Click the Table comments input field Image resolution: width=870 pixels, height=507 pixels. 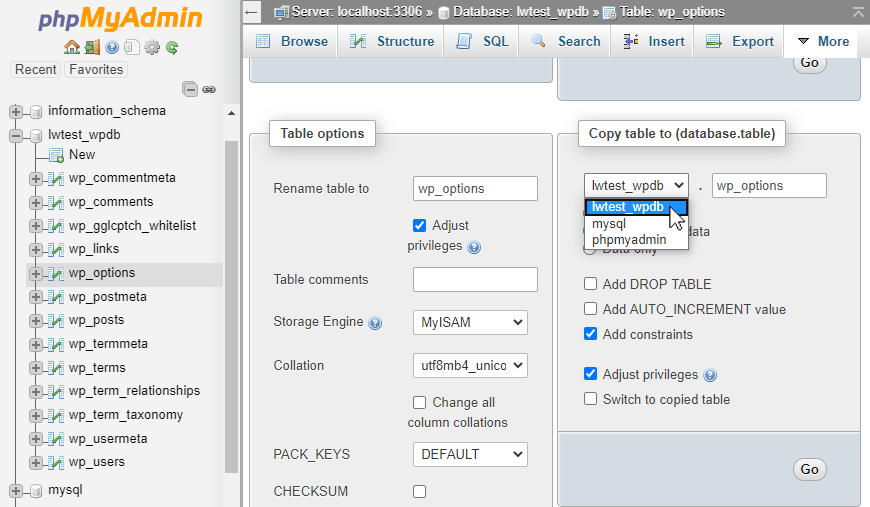coord(476,280)
